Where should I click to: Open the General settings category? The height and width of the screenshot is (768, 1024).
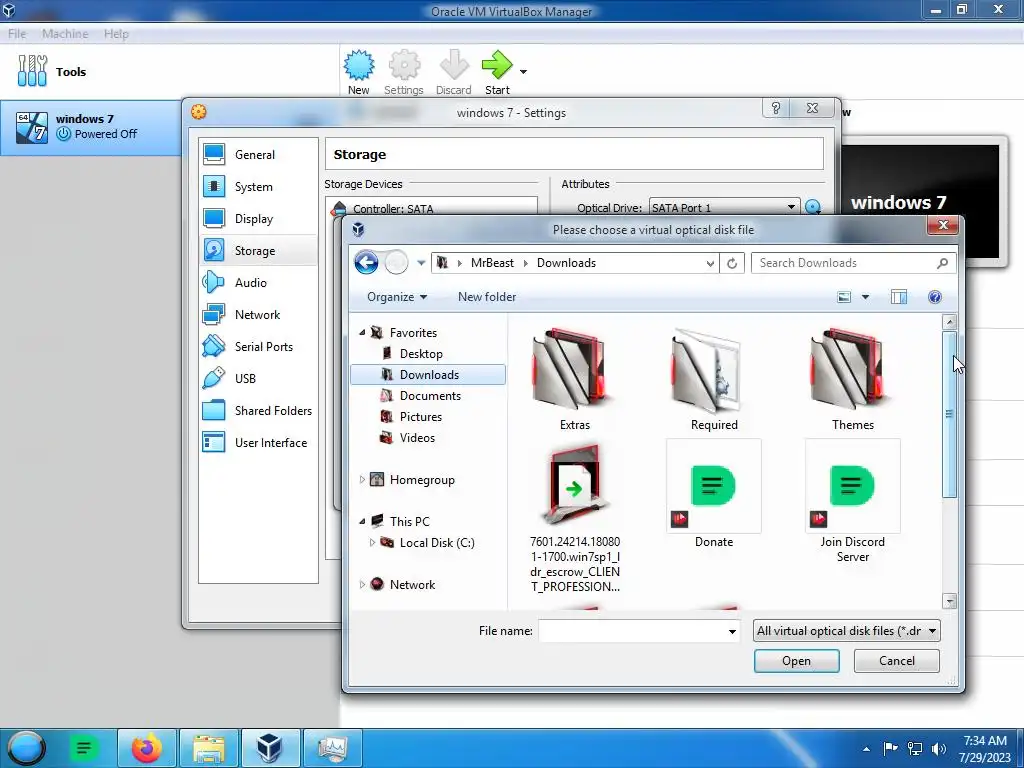258,155
